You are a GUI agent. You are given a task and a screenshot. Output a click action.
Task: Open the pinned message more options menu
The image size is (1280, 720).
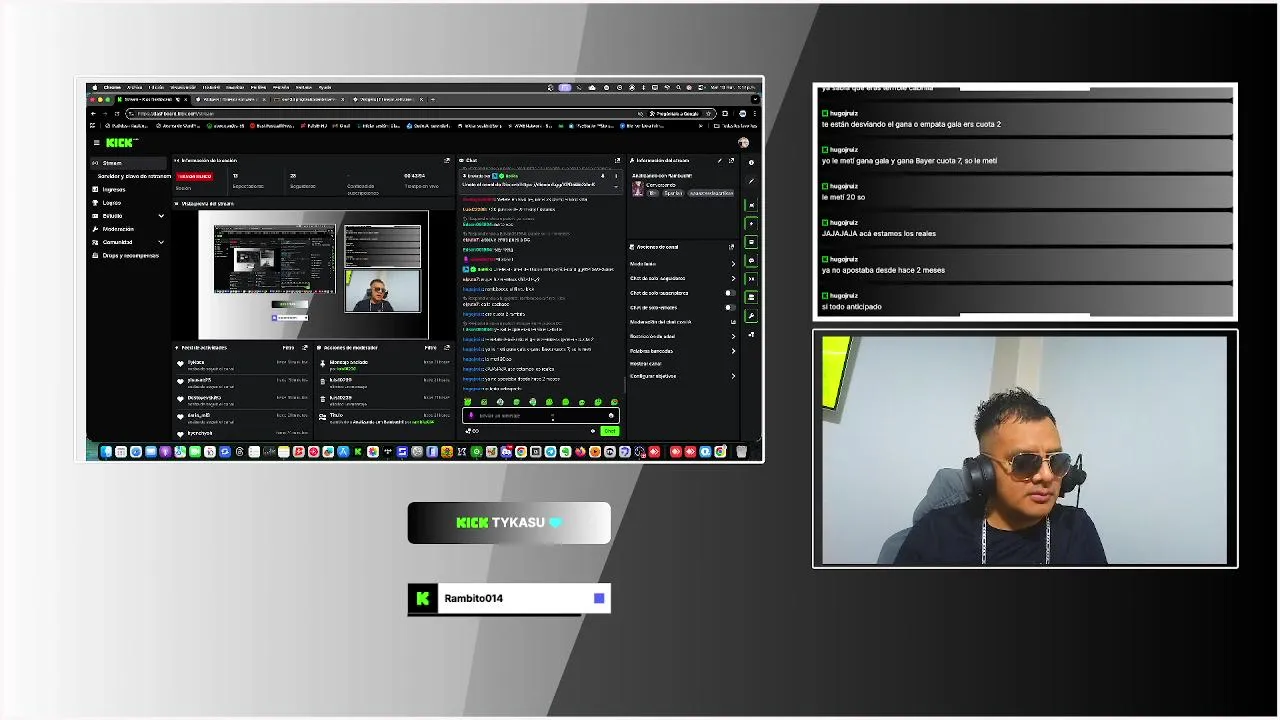616,176
